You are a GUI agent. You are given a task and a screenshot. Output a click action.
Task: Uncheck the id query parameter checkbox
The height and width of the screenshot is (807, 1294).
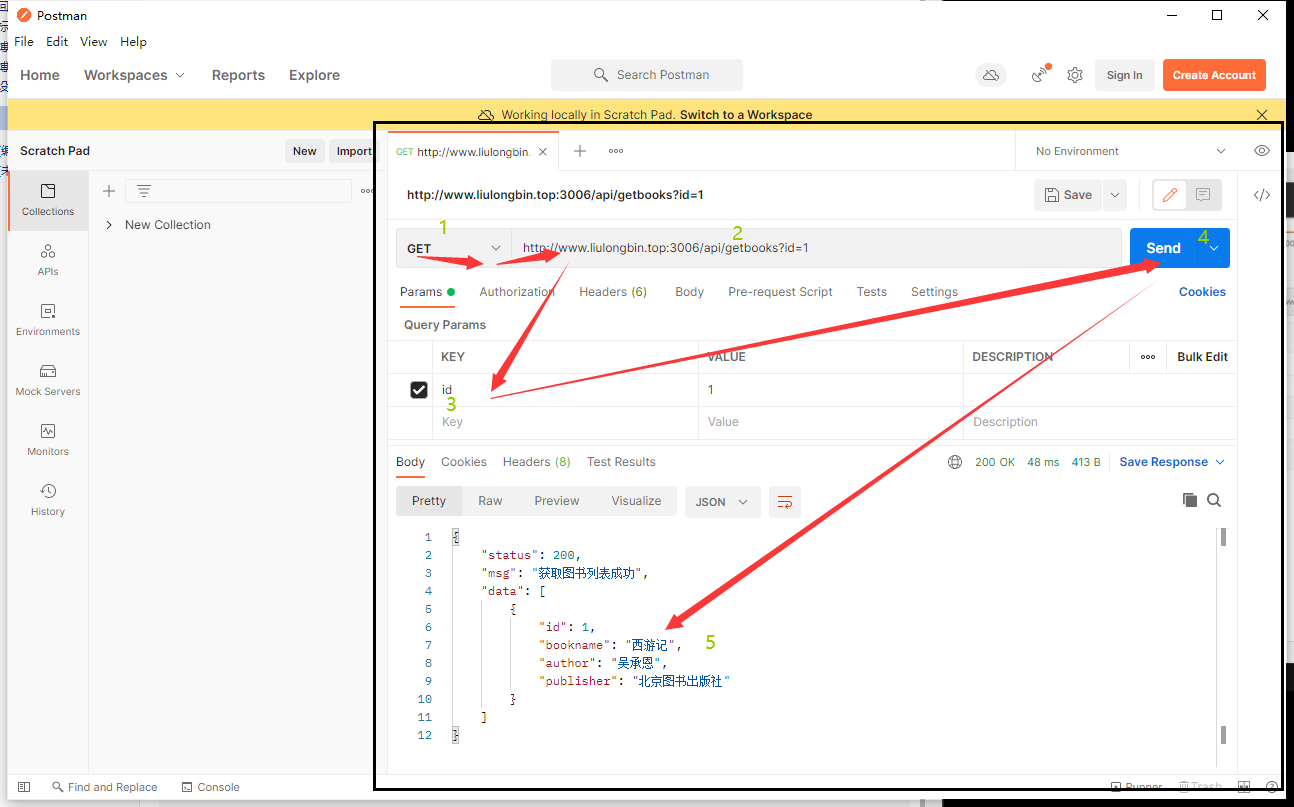pyautogui.click(x=419, y=390)
